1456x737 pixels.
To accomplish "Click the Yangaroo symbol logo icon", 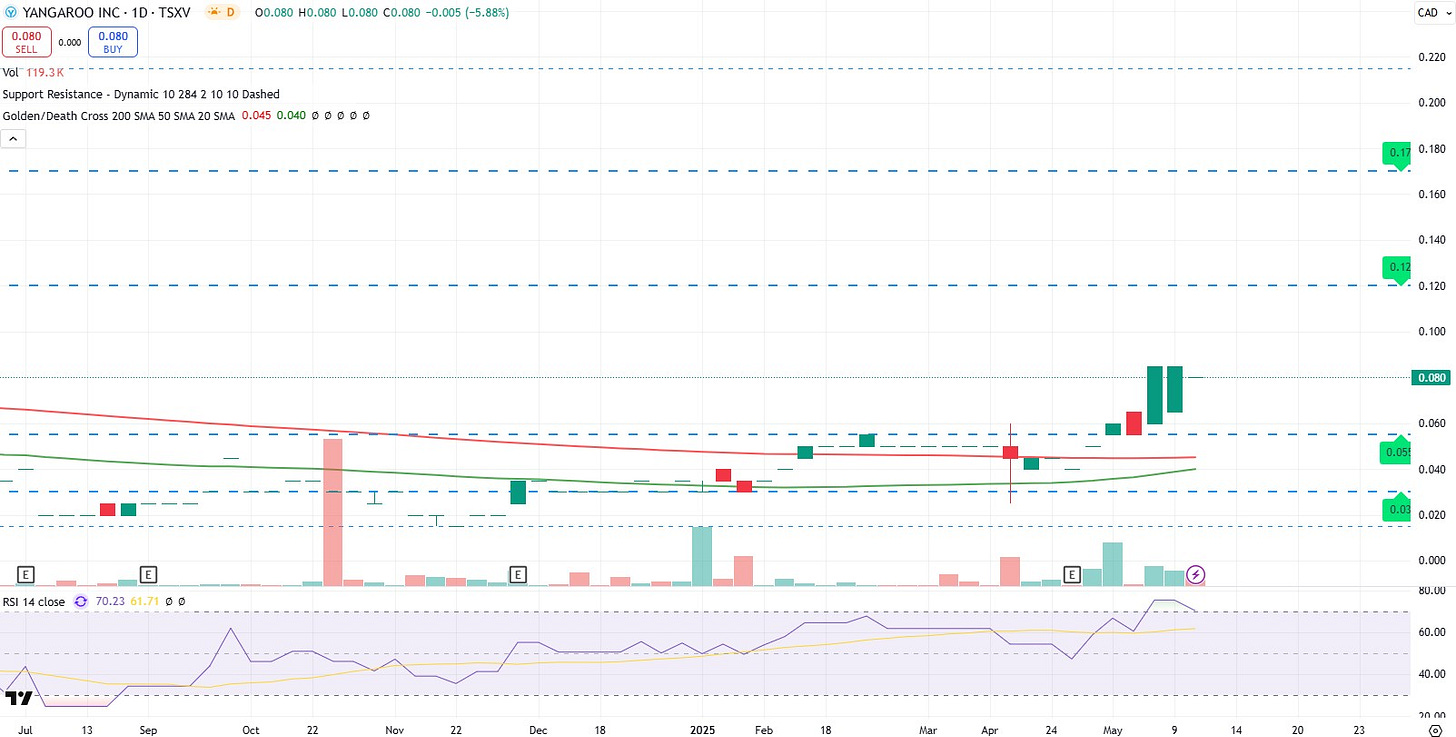I will 9,13.
